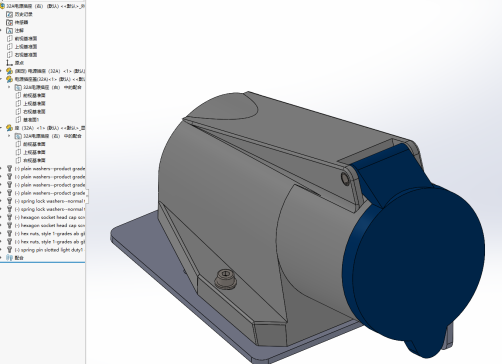502x364 pixels.
Task: Click the mates folder icon under 电源插座盖(32A)
Action: pos(18,87)
